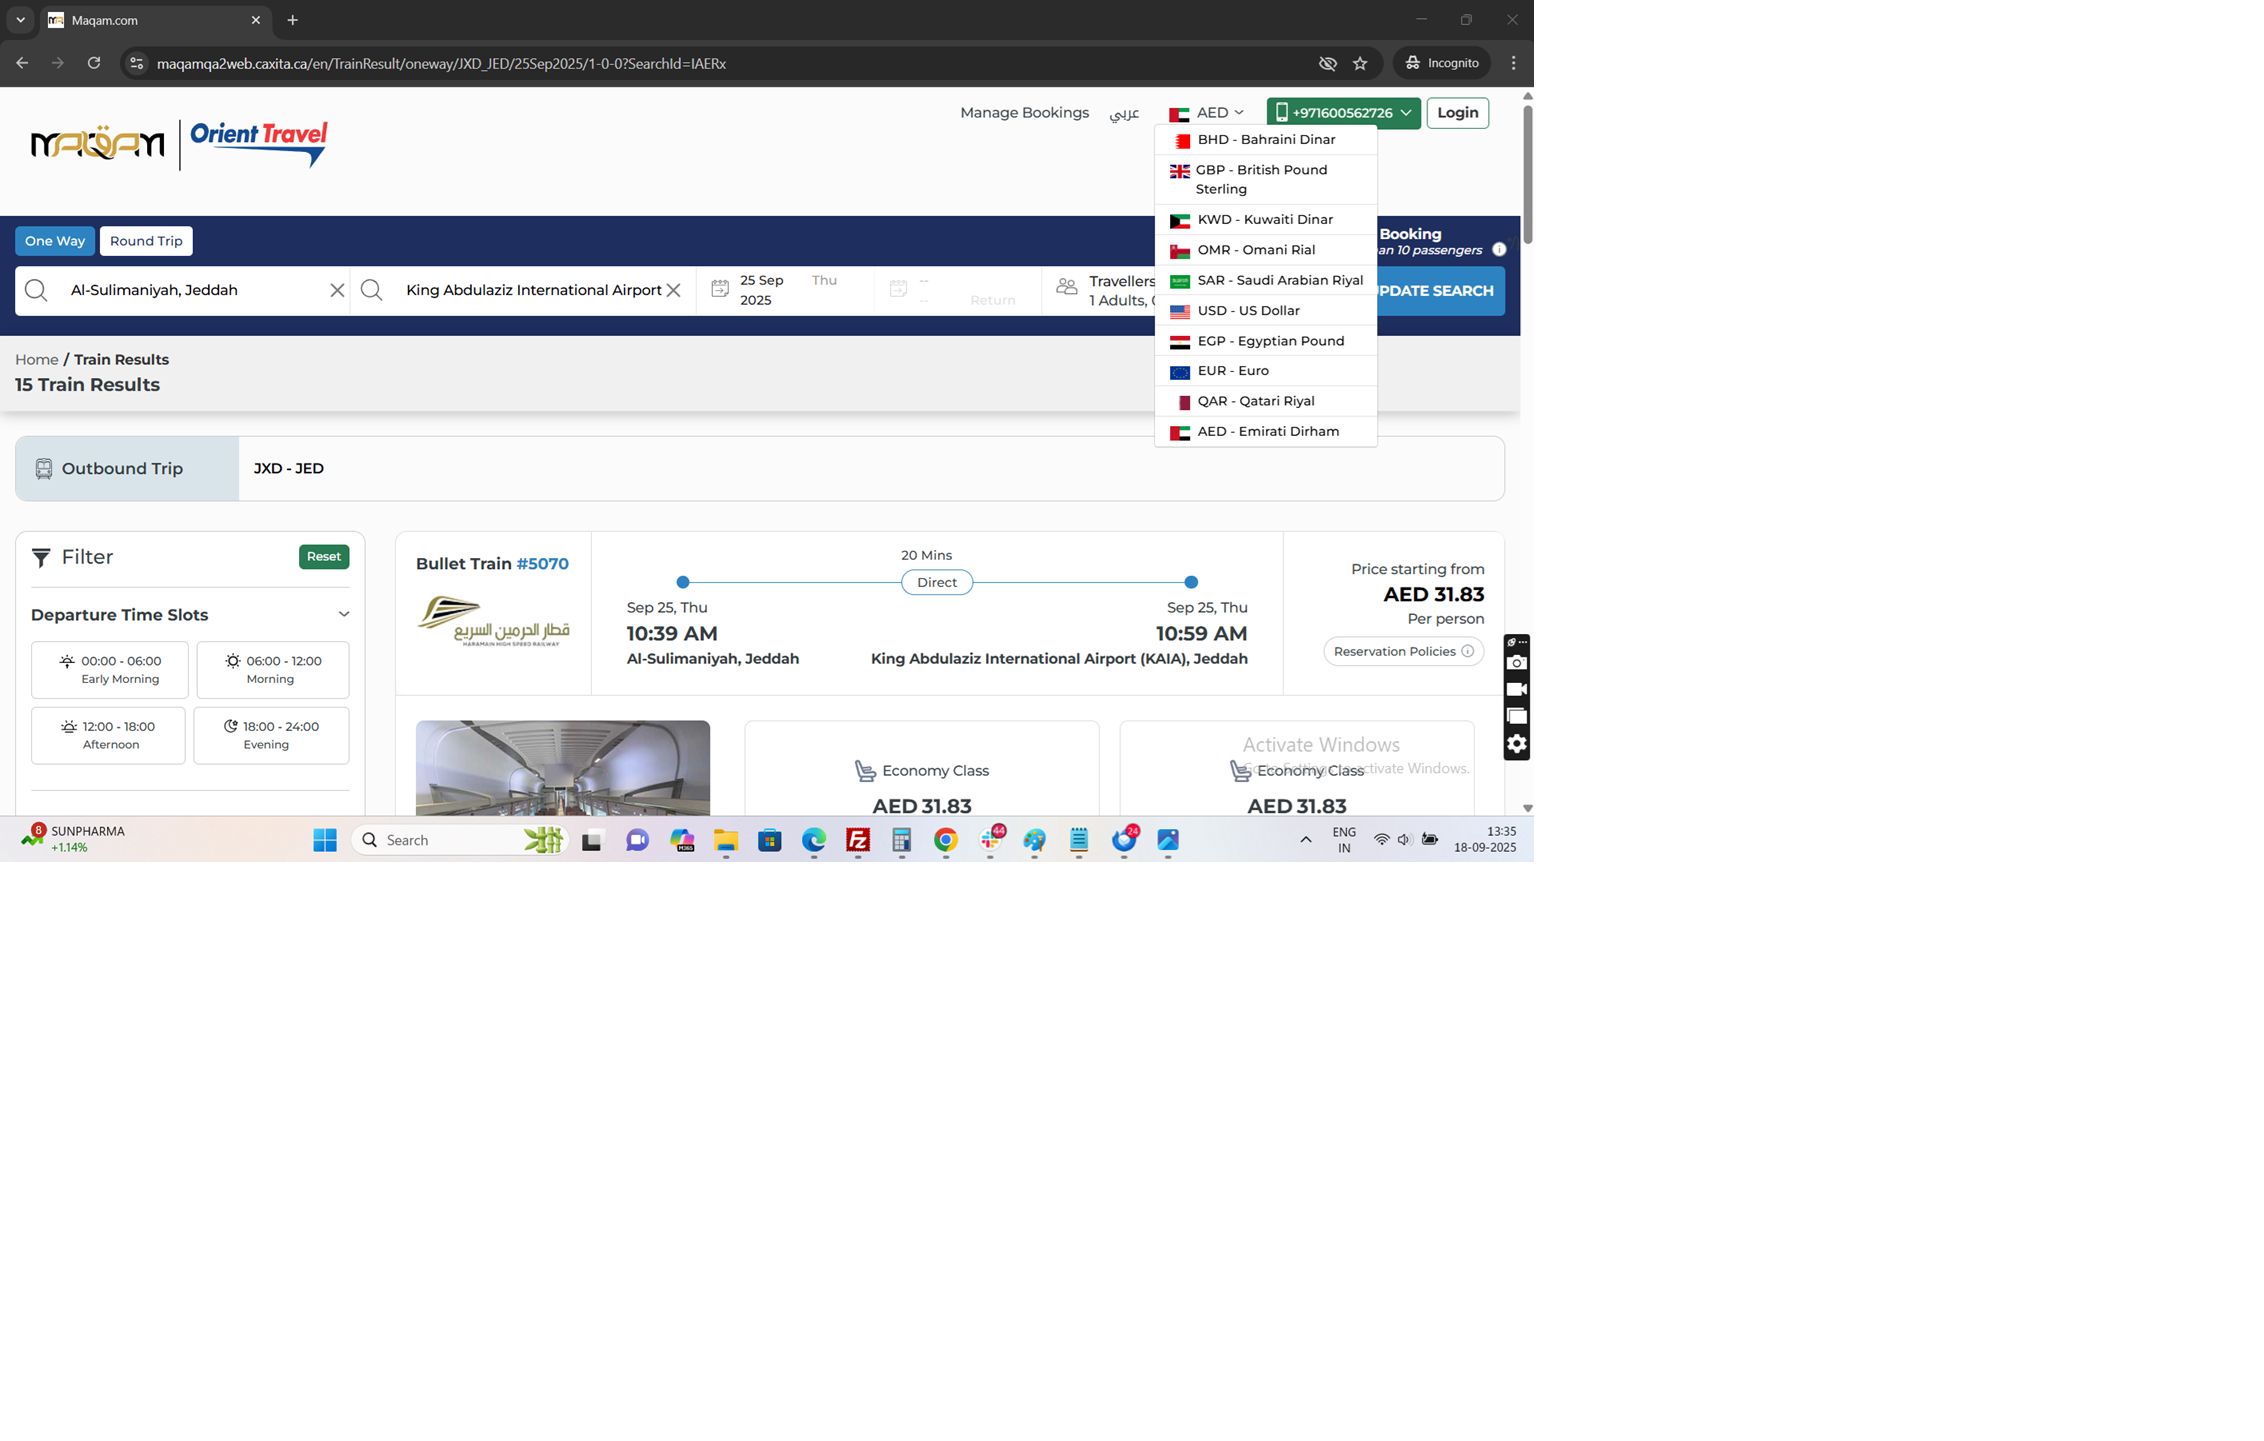Viewport: 2264px width, 1441px height.
Task: Clear the King Abdulaziz destination field
Action: pos(674,290)
